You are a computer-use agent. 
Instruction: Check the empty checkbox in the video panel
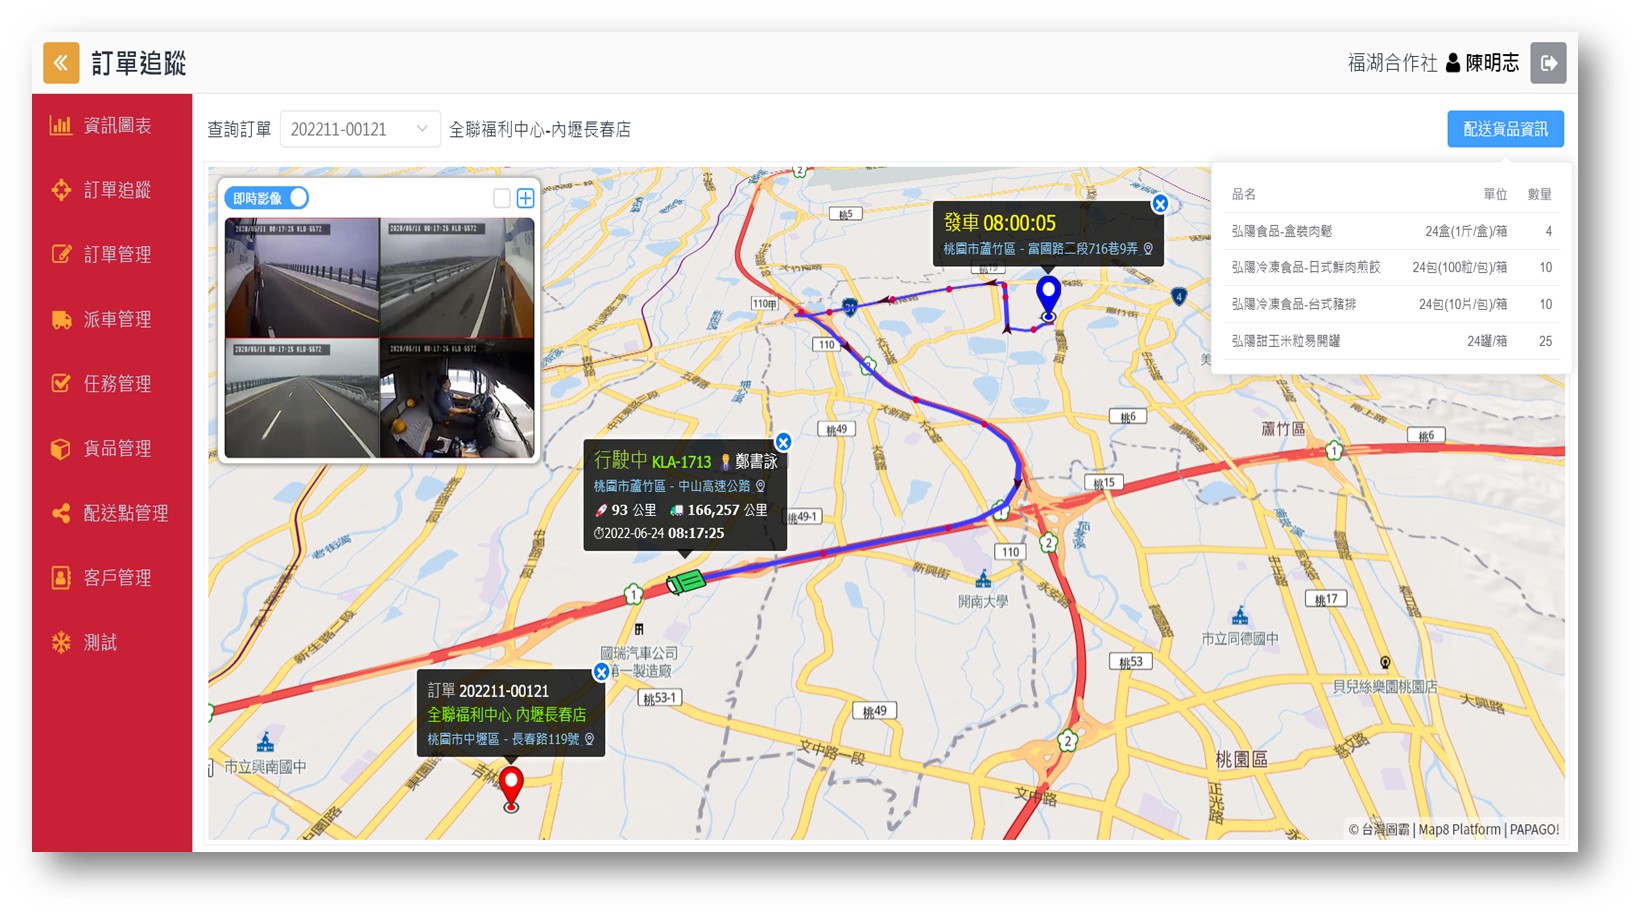pos(502,198)
